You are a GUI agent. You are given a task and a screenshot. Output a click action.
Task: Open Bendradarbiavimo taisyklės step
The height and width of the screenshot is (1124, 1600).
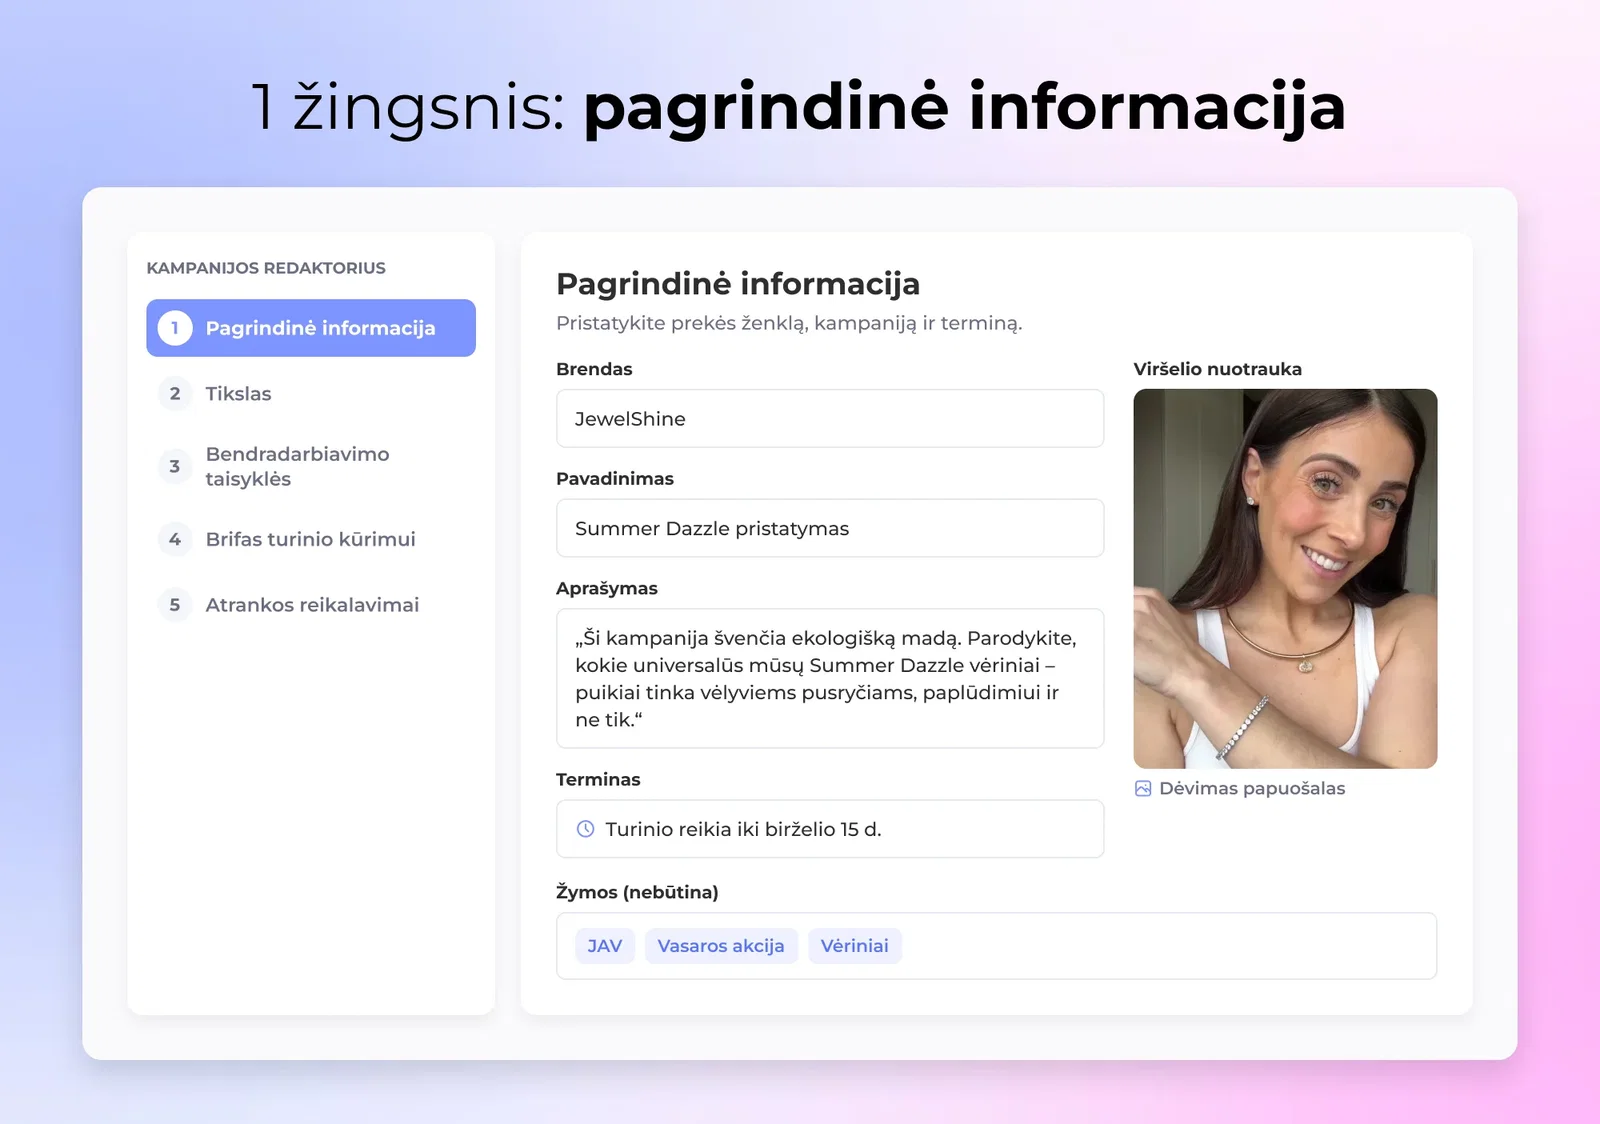tap(297, 466)
